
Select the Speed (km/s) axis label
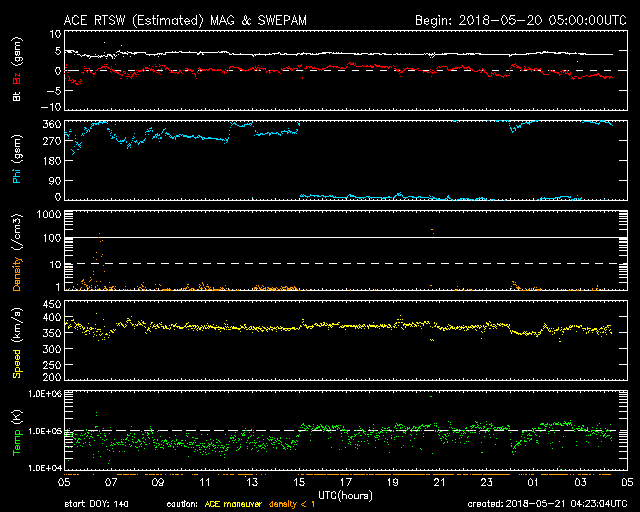(x=16, y=340)
